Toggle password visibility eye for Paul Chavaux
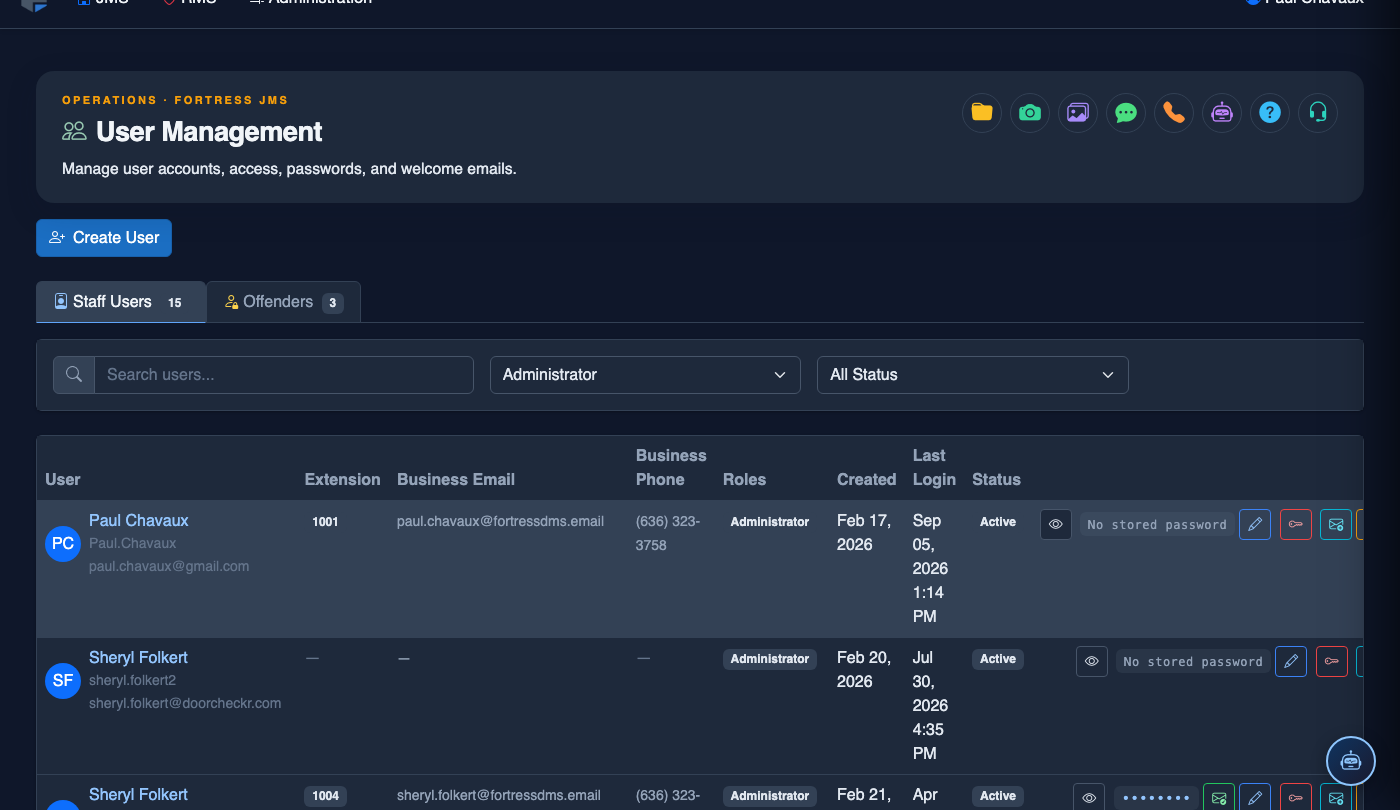Viewport: 1400px width, 810px height. click(x=1056, y=525)
